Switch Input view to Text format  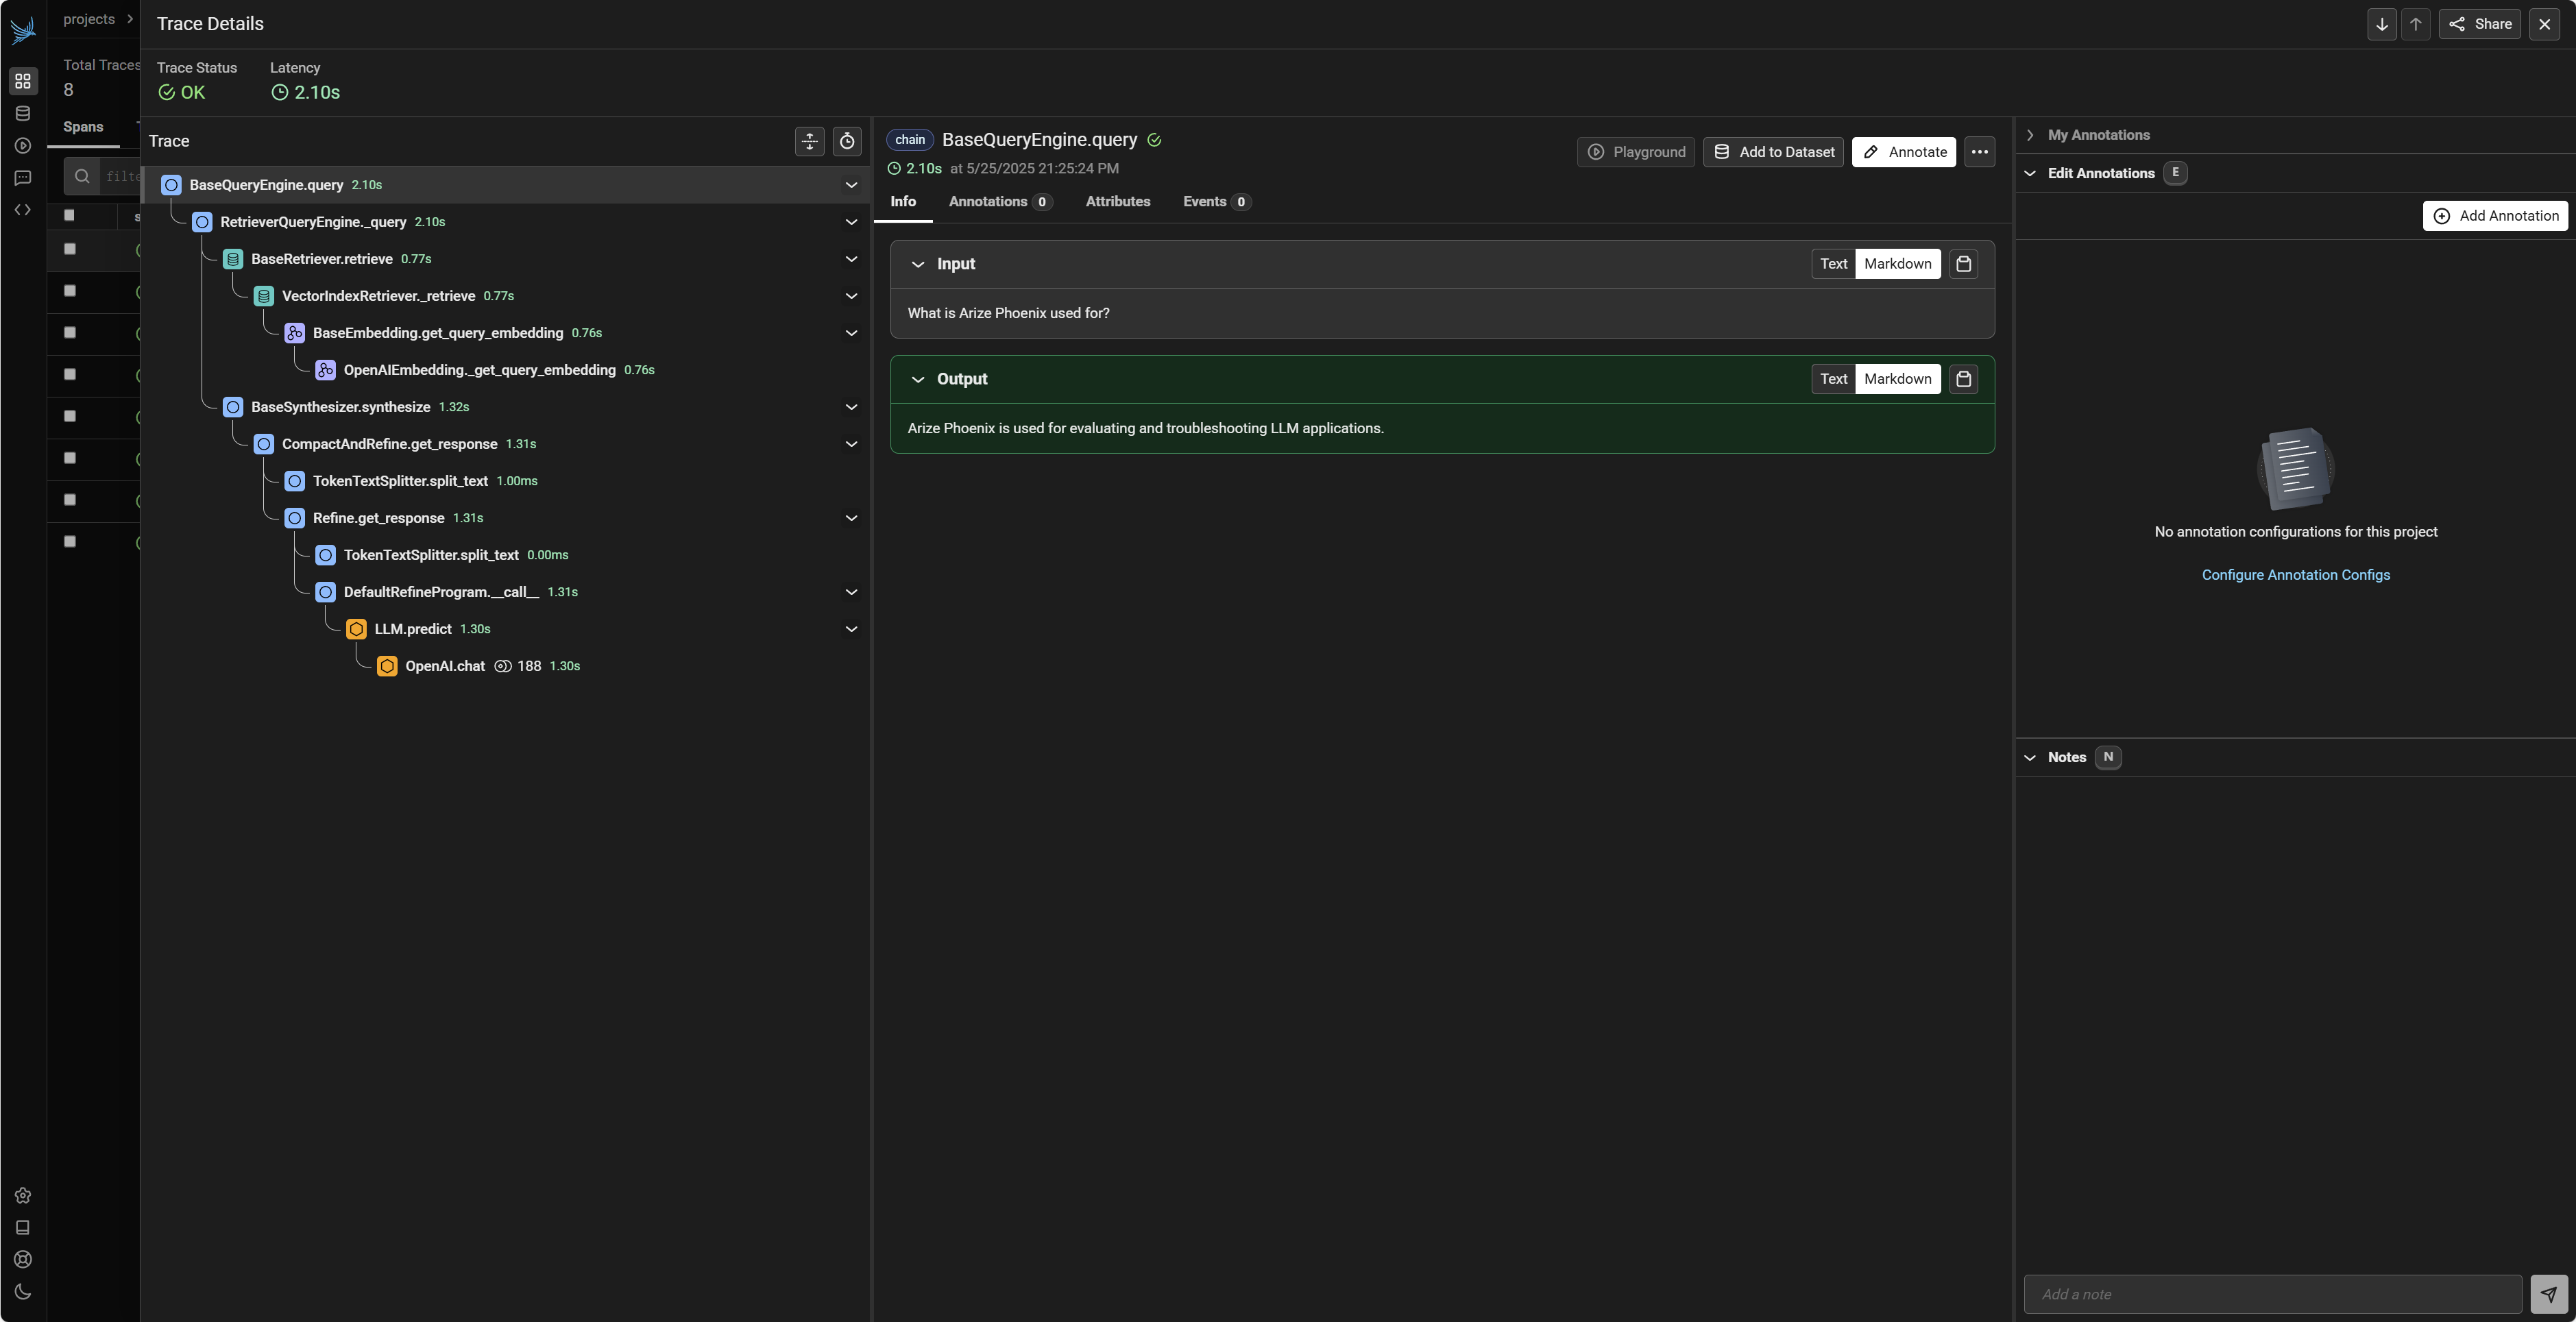(x=1833, y=264)
